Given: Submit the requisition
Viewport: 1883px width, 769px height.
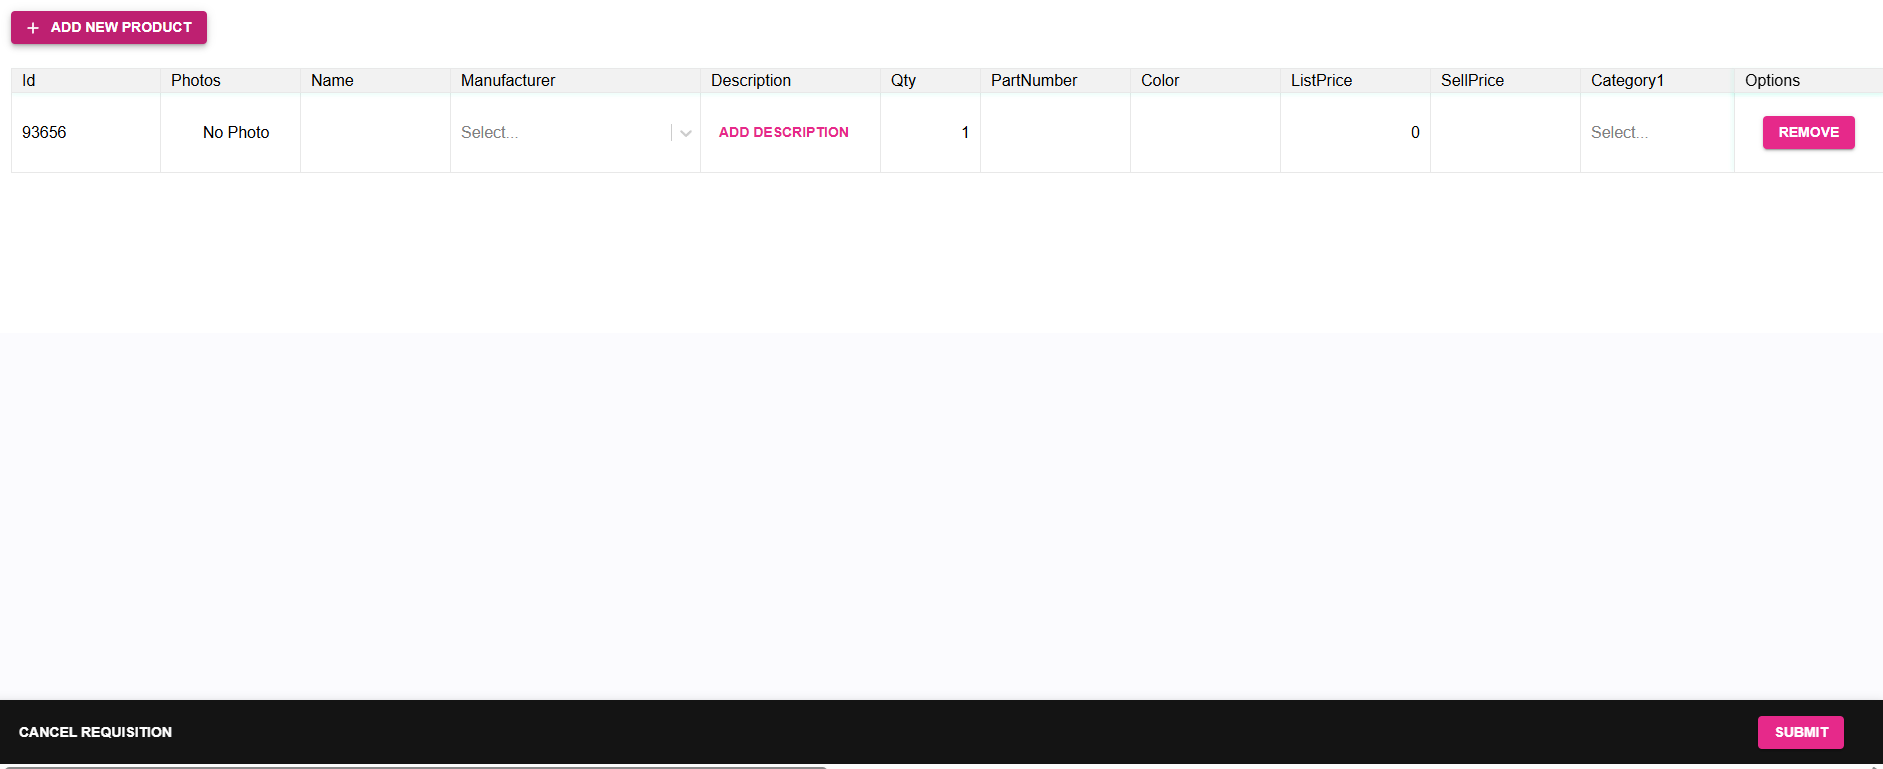Looking at the screenshot, I should point(1800,732).
